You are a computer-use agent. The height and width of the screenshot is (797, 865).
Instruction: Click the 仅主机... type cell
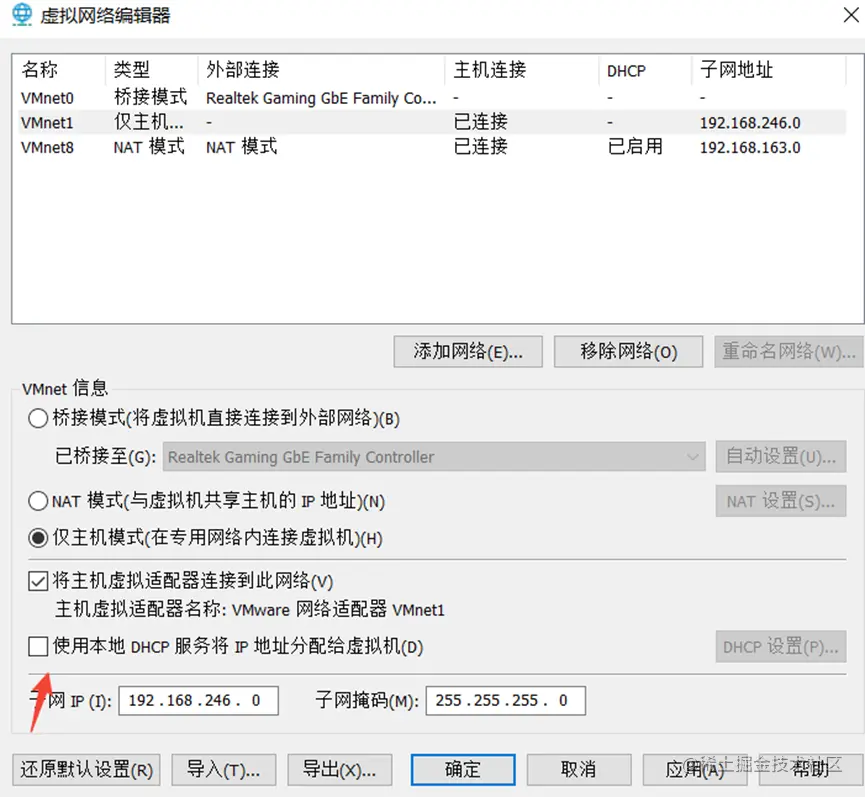[x=148, y=122]
